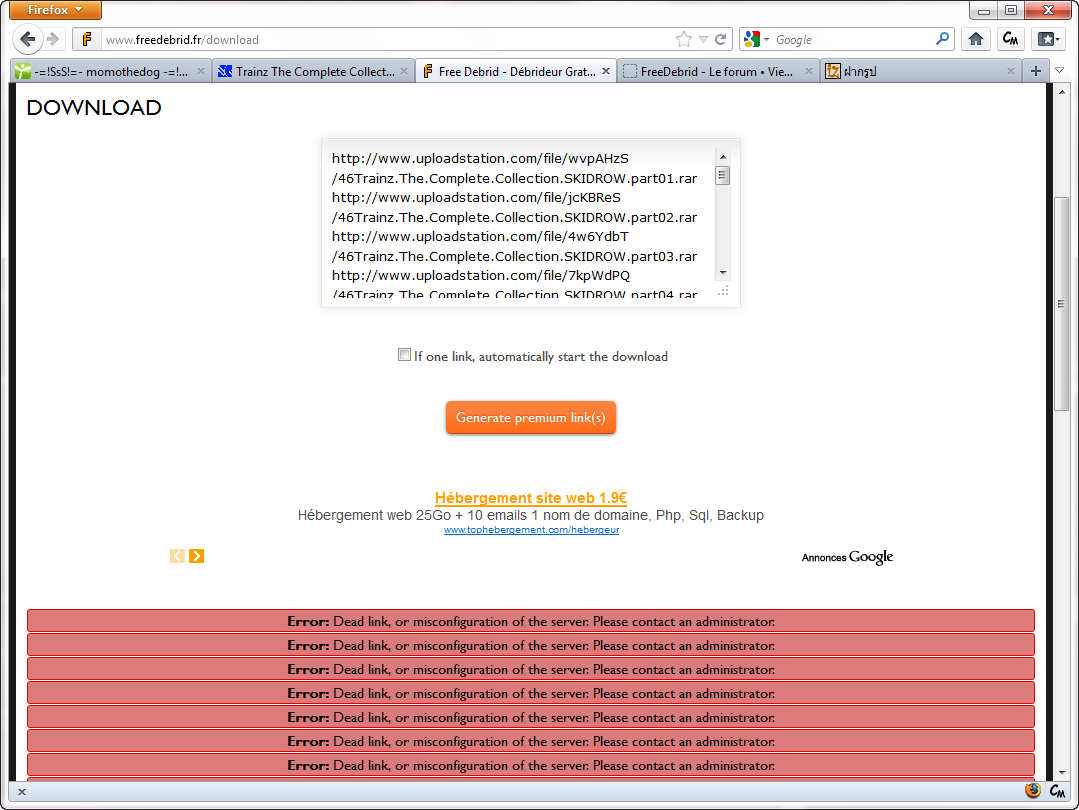
Task: Enable automatically start the download checkbox
Action: (404, 355)
